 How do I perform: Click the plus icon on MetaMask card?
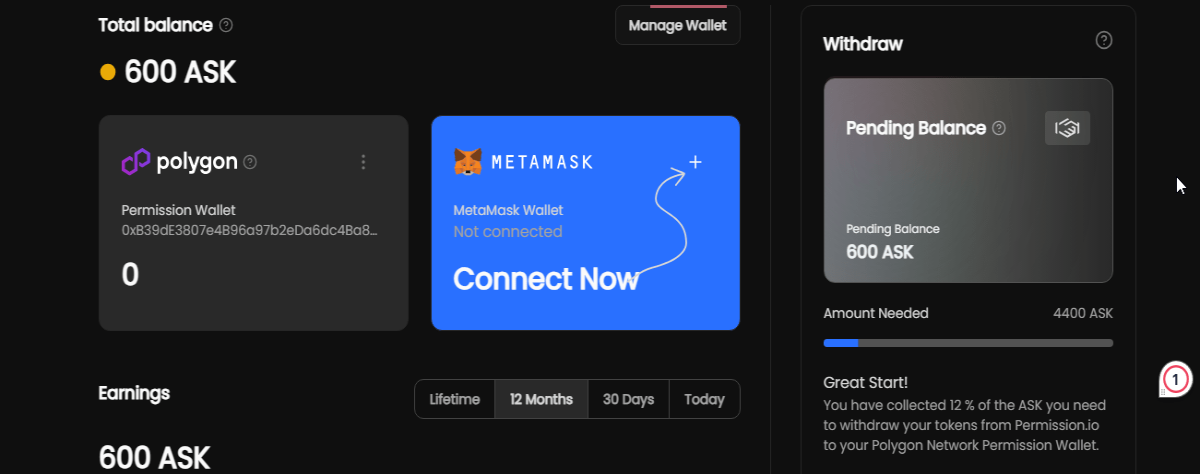coord(696,162)
